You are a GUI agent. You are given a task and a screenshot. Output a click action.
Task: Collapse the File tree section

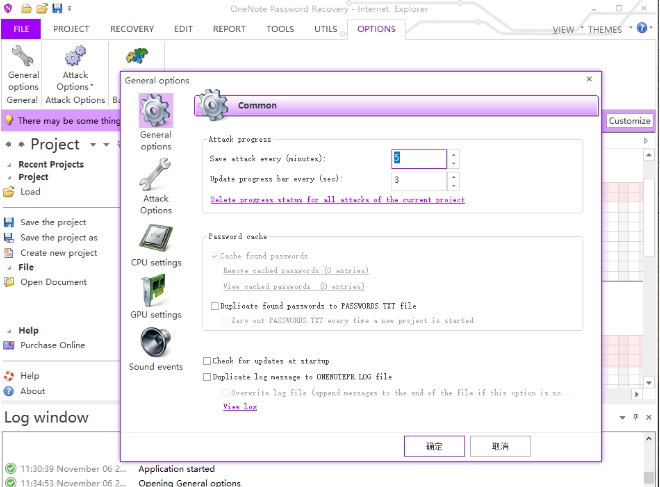(x=9, y=268)
